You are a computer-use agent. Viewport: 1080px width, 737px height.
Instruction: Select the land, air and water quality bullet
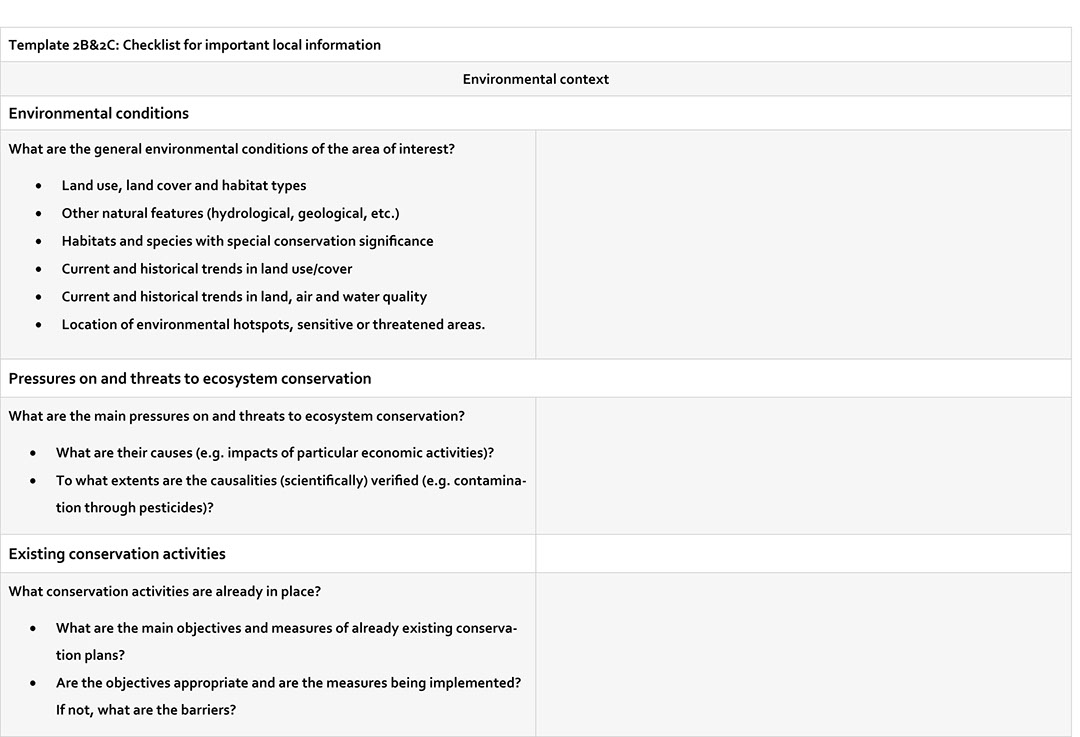(x=244, y=297)
